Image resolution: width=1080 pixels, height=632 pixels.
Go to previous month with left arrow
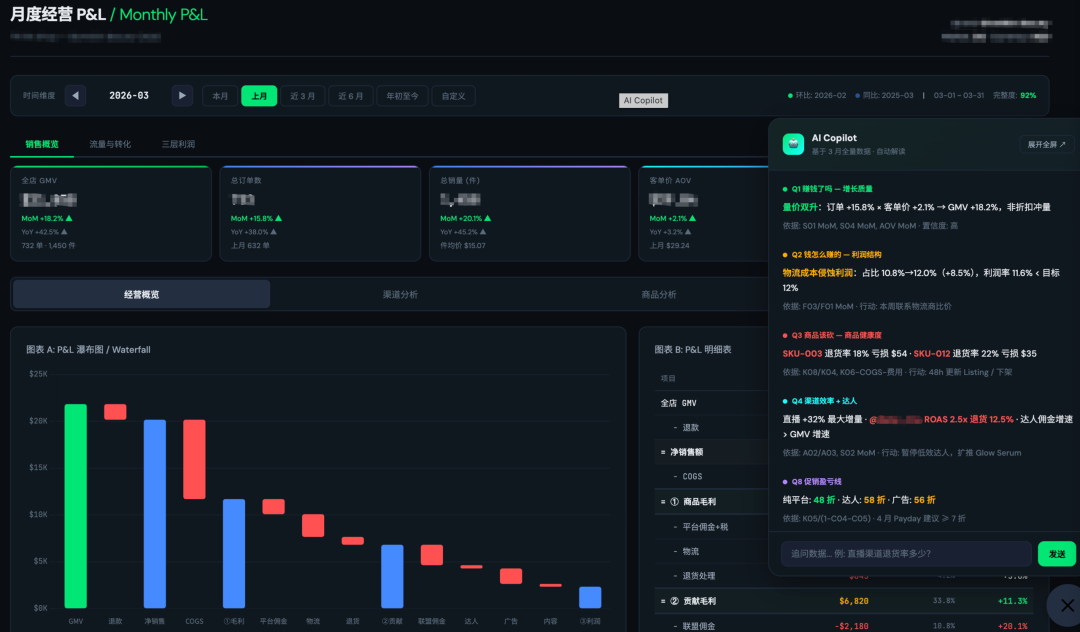coord(76,96)
